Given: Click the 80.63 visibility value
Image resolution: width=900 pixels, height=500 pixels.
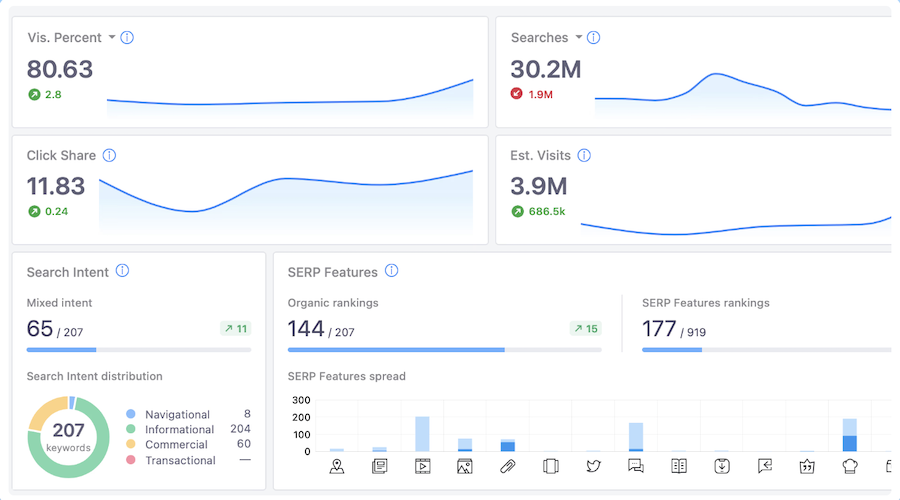Looking at the screenshot, I should point(60,69).
